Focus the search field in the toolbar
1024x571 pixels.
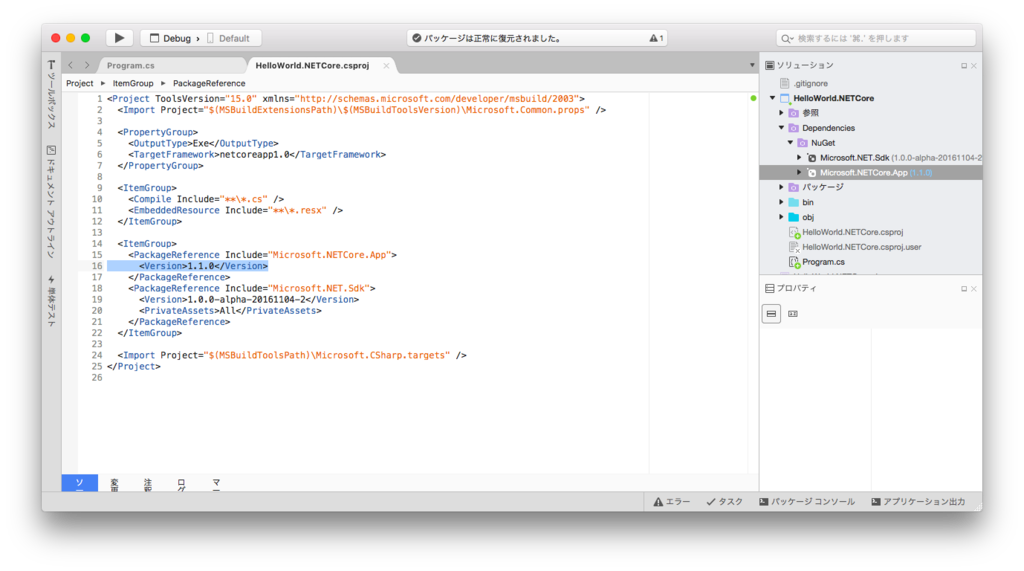click(x=876, y=39)
